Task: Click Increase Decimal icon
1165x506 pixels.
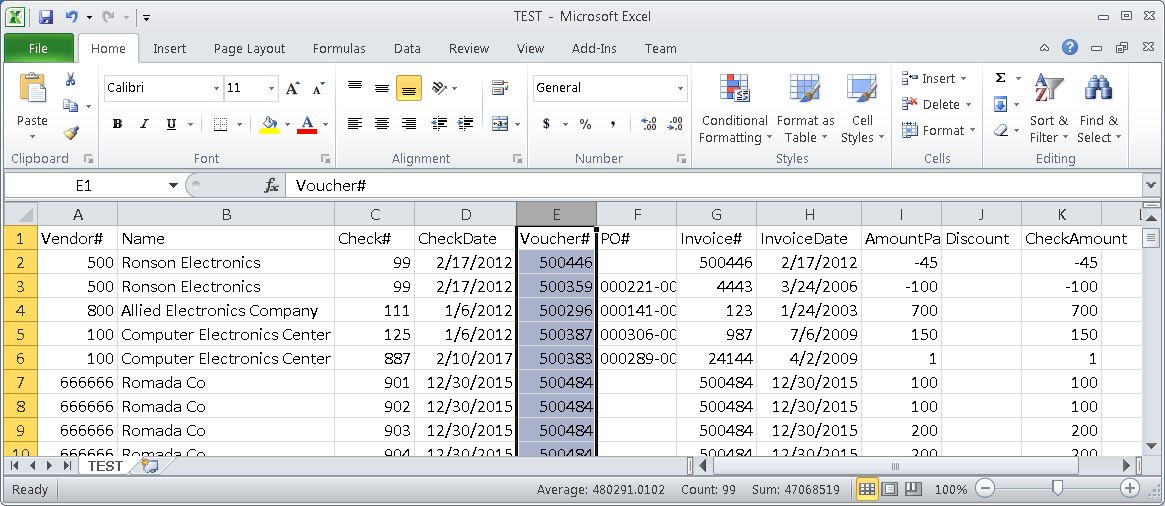Action: 648,124
